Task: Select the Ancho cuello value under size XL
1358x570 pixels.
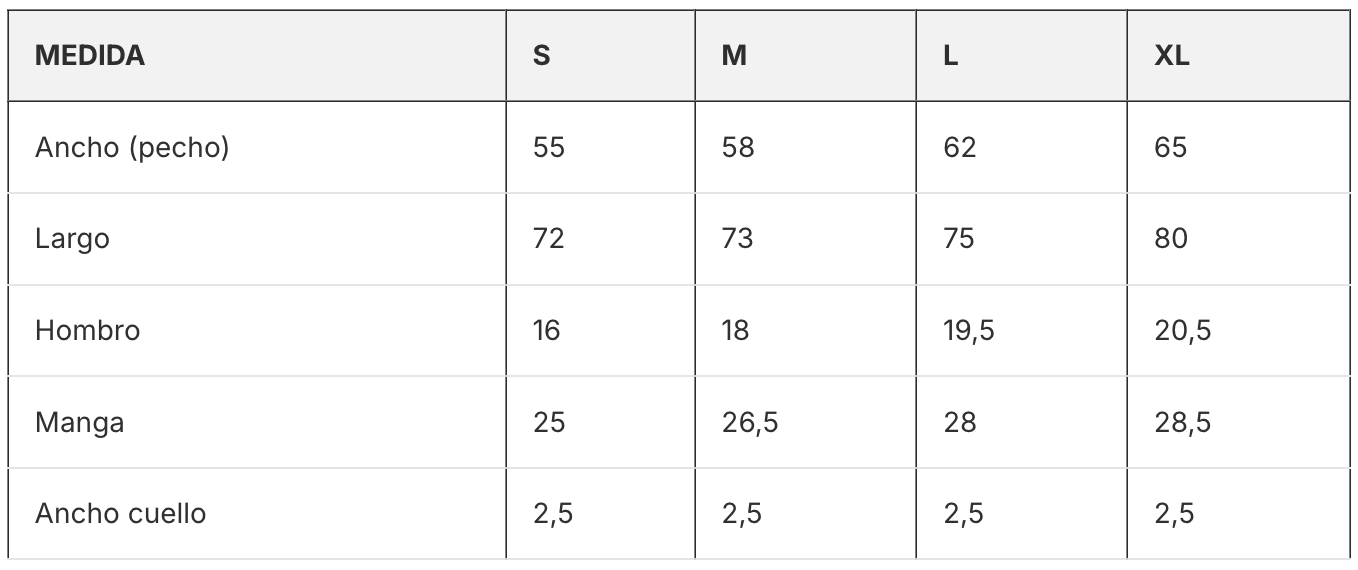Action: (1174, 513)
